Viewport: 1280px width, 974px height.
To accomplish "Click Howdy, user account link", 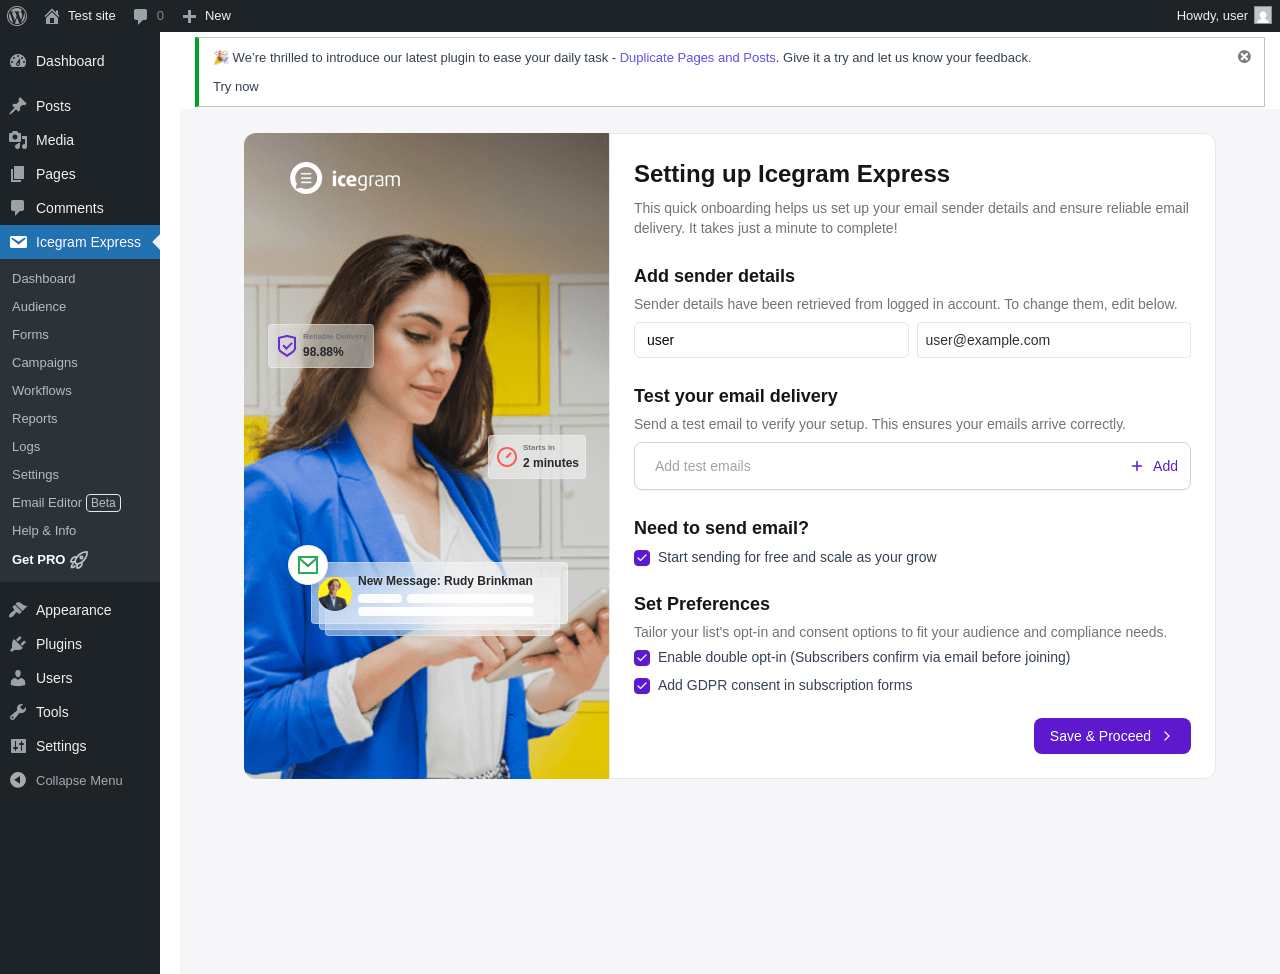I will click(1223, 15).
